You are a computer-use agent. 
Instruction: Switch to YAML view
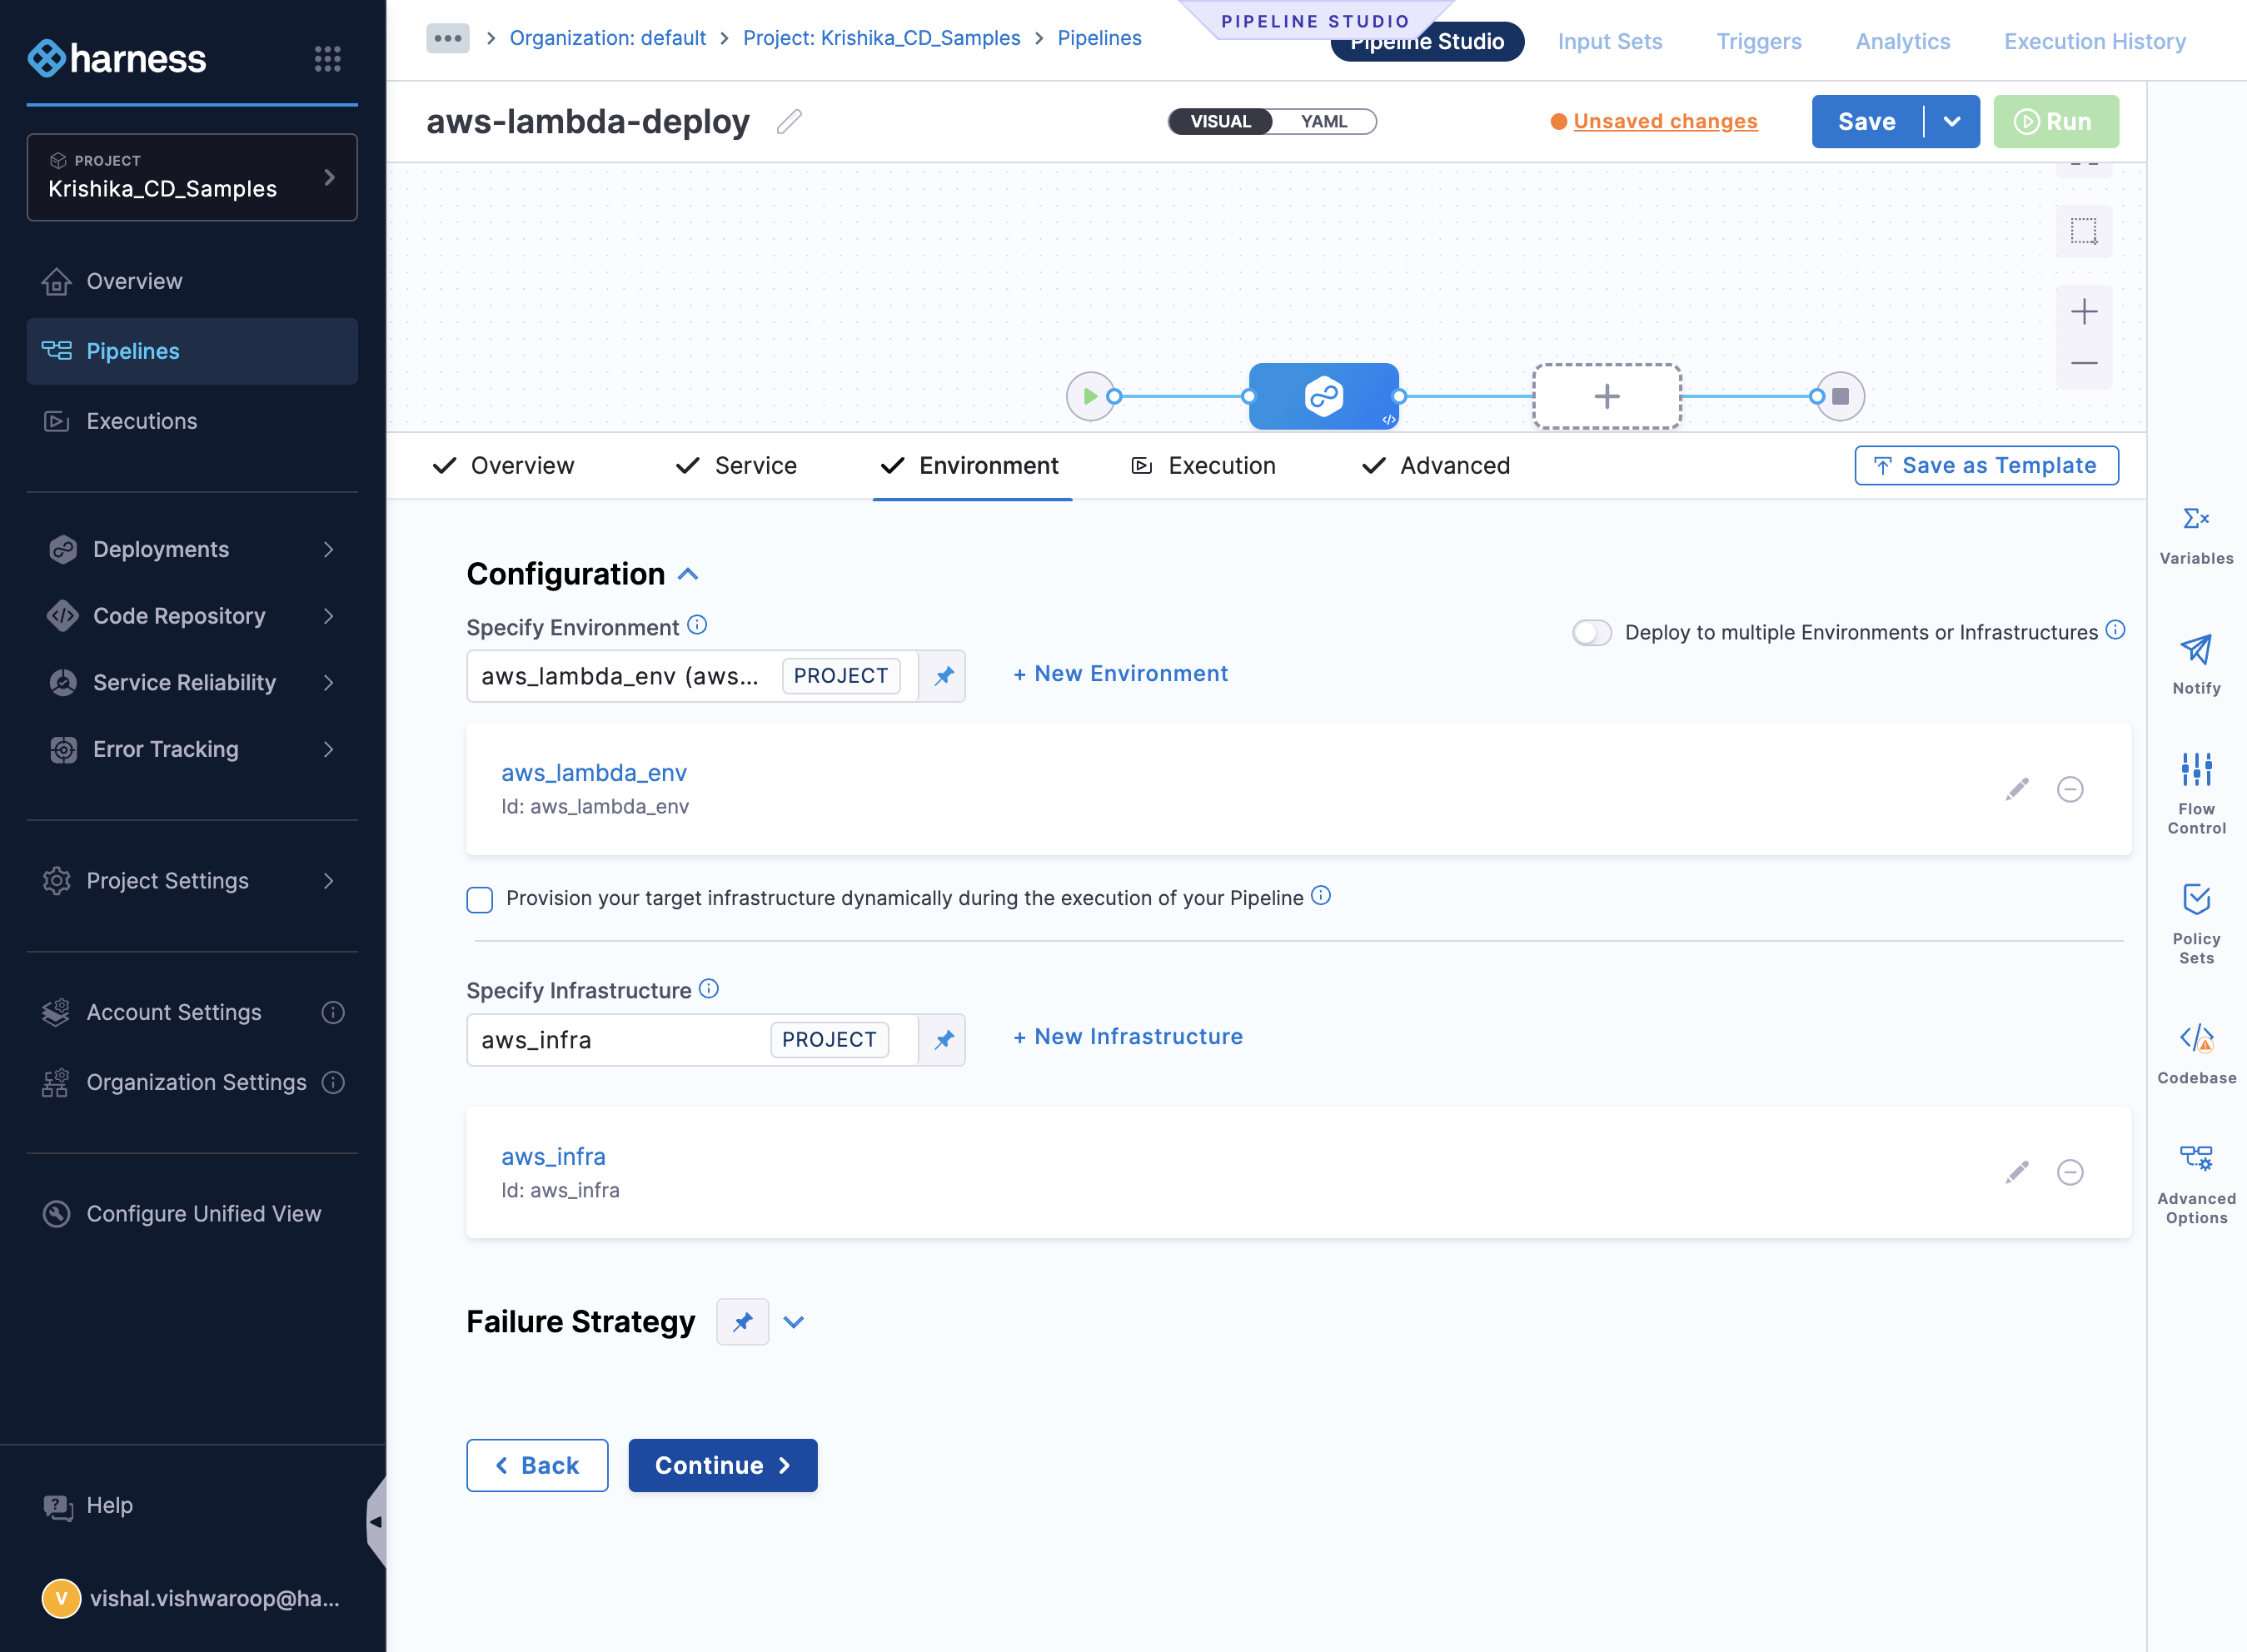click(x=1323, y=121)
